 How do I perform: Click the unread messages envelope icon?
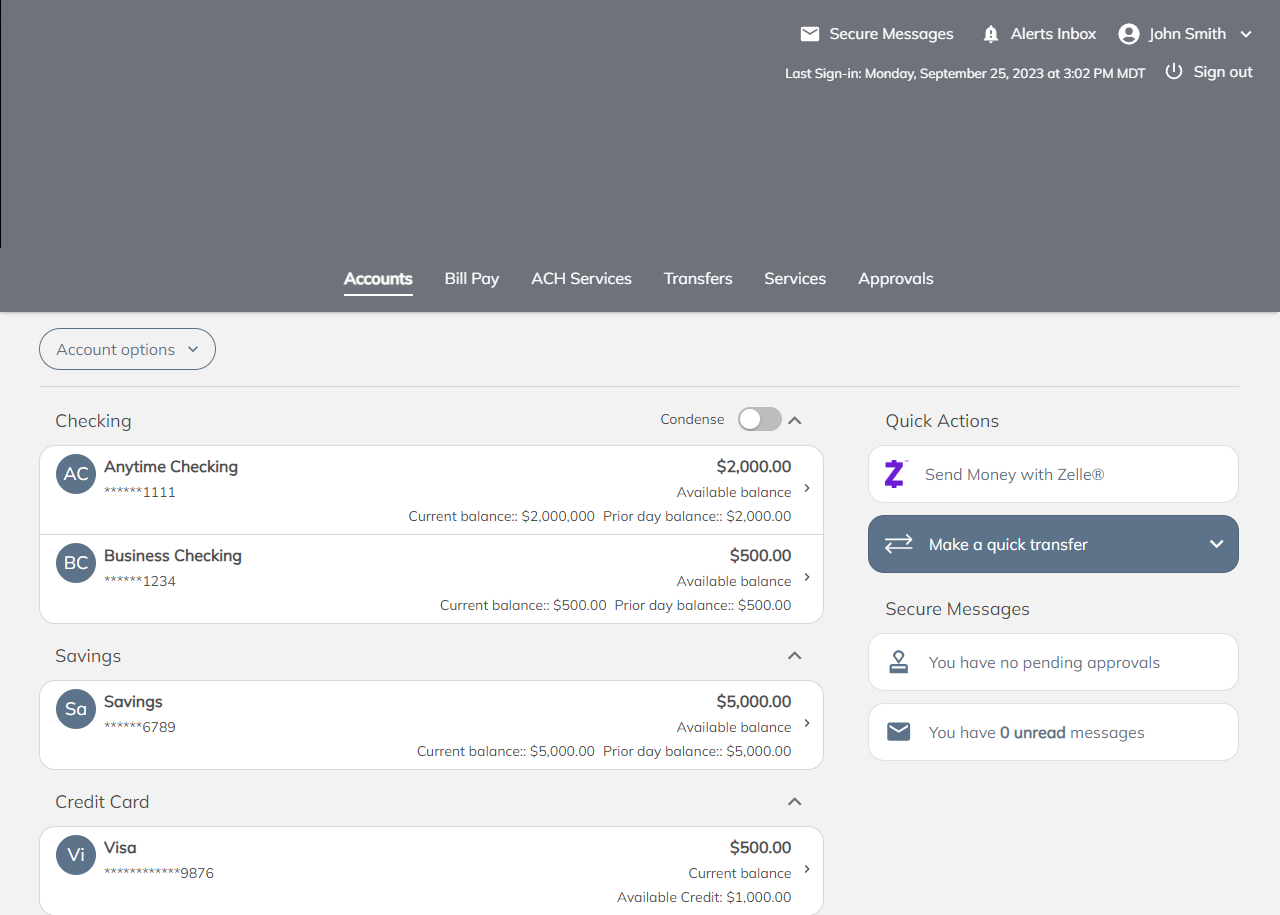coord(899,732)
